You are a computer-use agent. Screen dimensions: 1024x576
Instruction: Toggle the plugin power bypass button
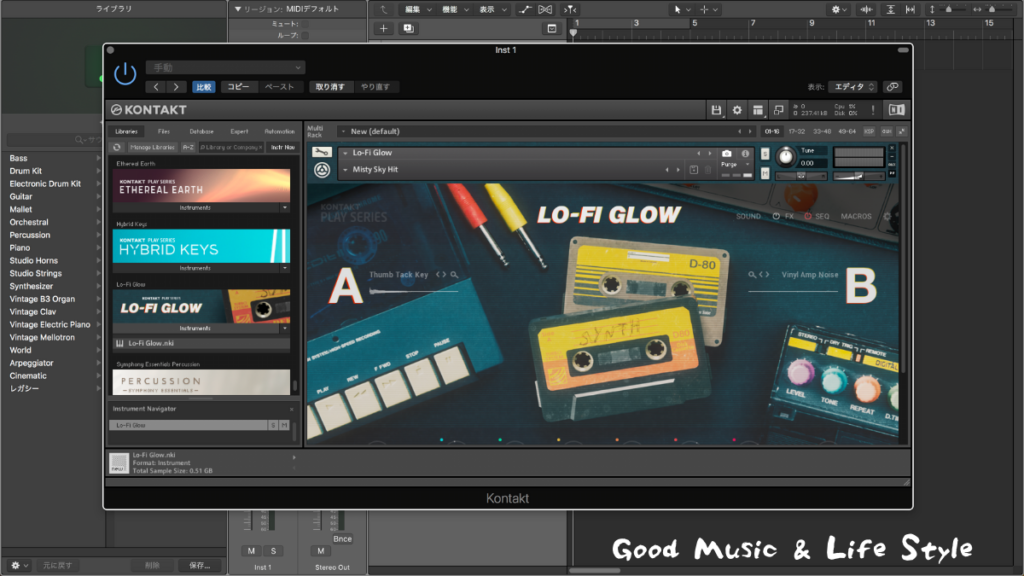click(125, 74)
